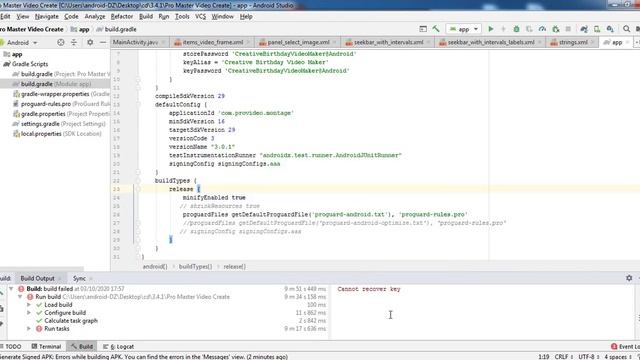
Task: Open the Logcat tool window
Action: tap(119, 347)
